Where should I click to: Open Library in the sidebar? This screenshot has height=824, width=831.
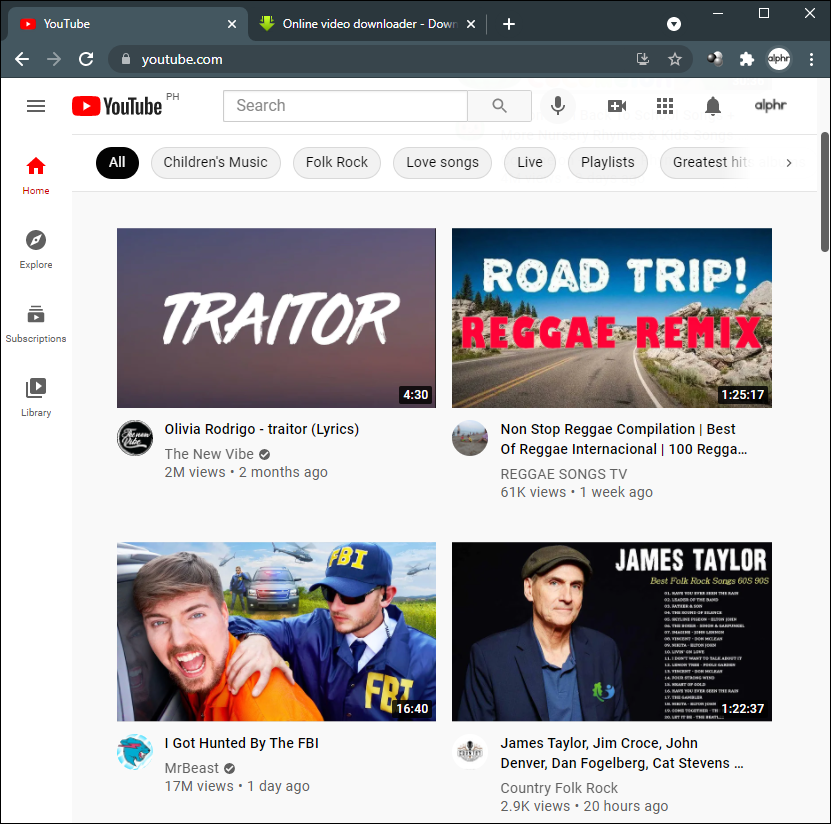click(36, 398)
